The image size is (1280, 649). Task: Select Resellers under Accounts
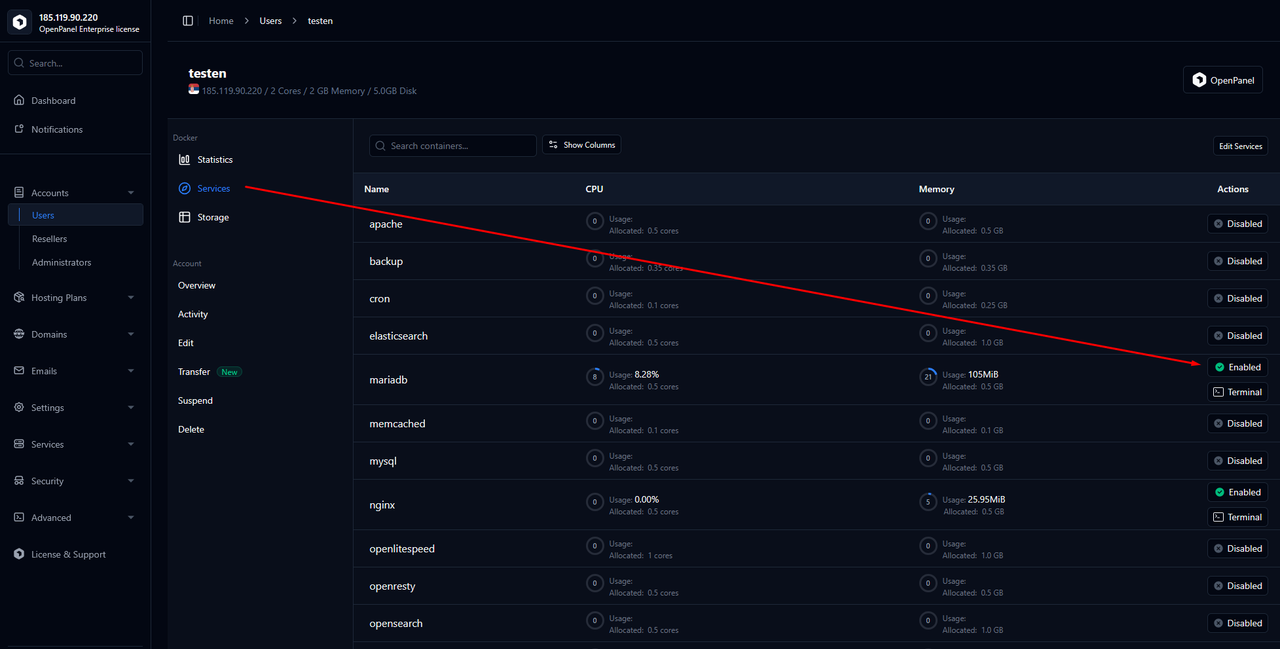coord(50,239)
